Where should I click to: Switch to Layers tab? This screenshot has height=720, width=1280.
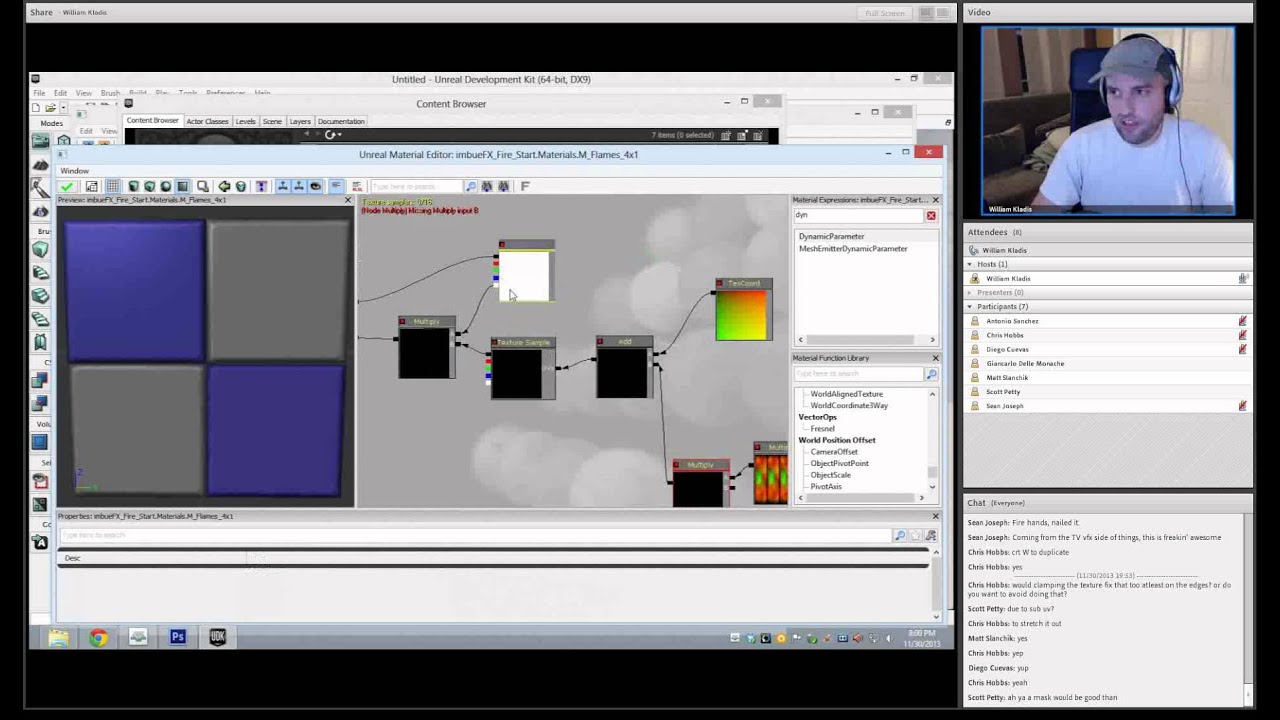coord(300,121)
